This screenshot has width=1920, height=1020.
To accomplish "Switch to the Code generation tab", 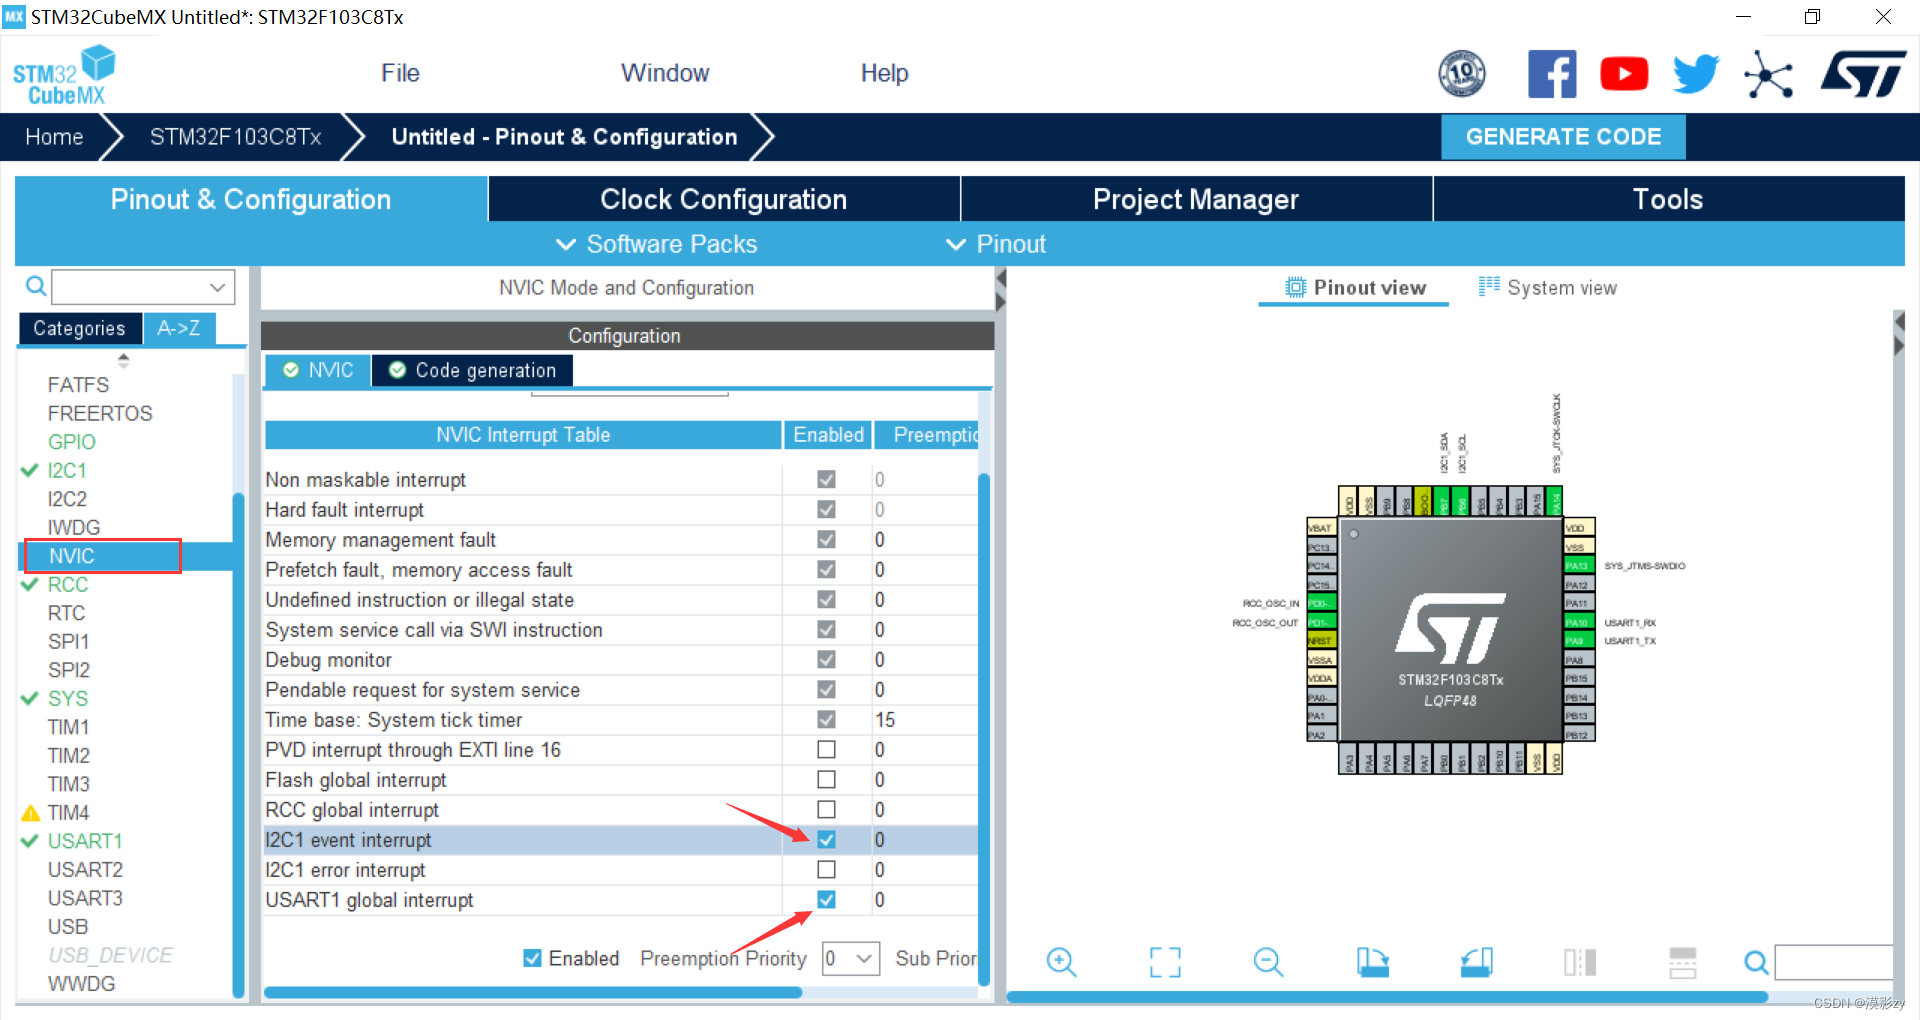I will (x=473, y=370).
